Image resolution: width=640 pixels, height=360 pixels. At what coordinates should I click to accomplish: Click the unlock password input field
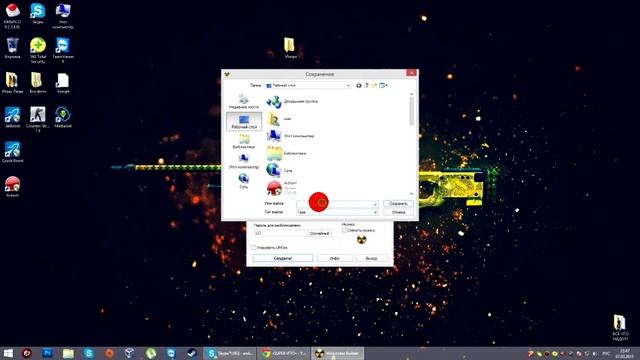coord(280,233)
